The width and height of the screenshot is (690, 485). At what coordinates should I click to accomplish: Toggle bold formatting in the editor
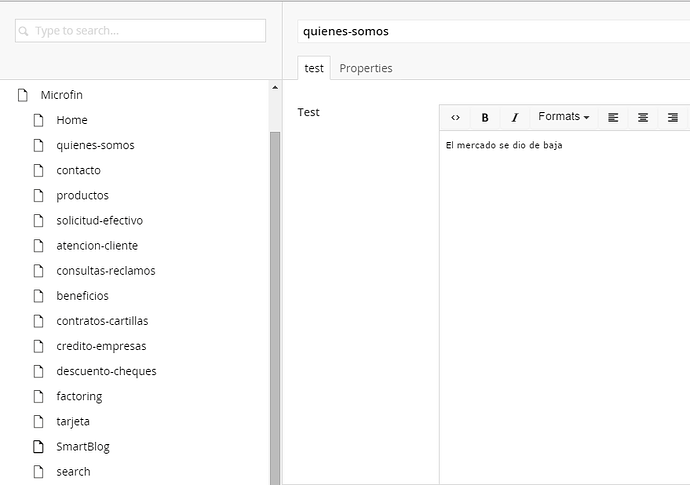[x=485, y=117]
